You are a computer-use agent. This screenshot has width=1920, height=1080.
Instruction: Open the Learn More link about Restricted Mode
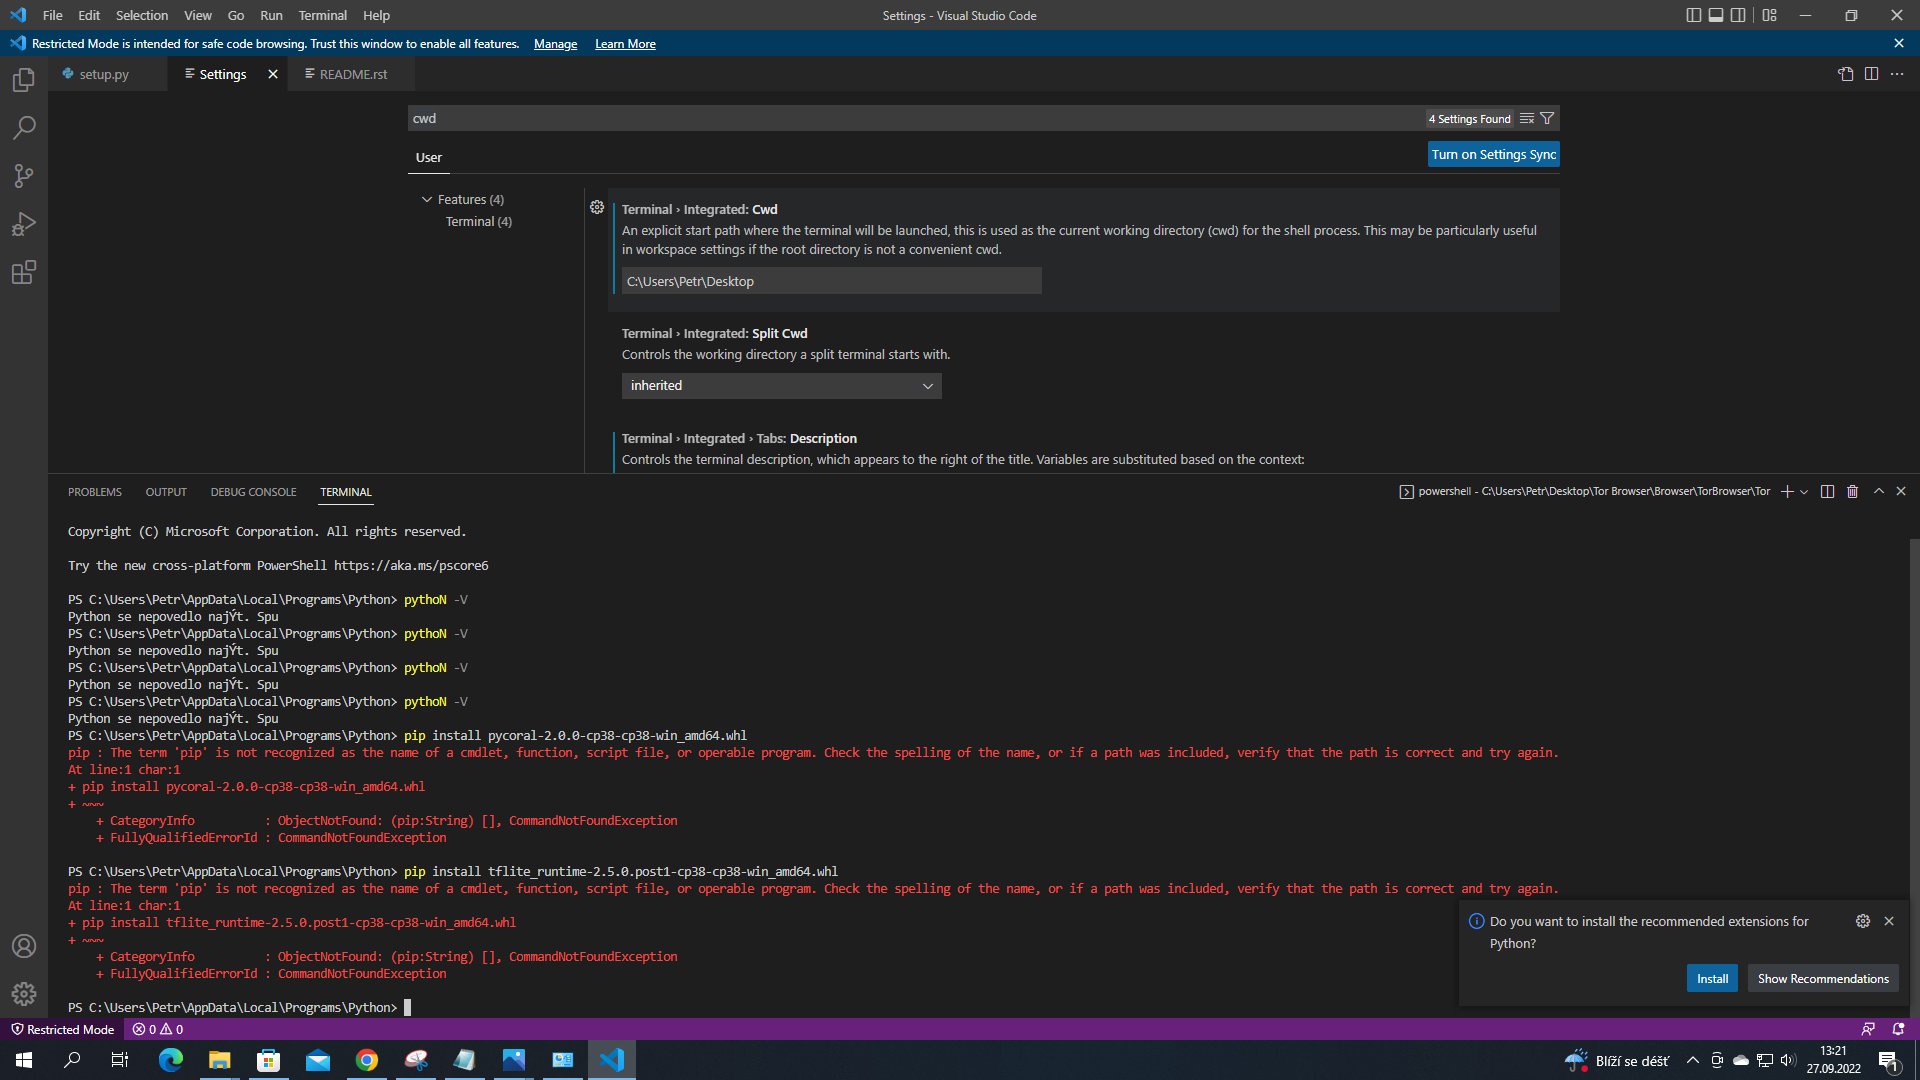pos(624,43)
